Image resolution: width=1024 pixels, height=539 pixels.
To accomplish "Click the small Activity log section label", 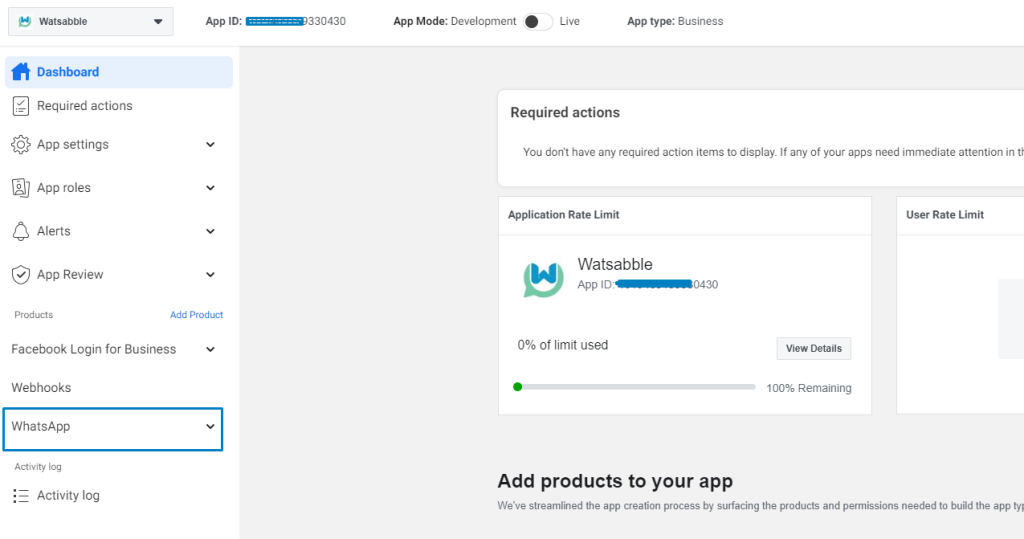I will pyautogui.click(x=38, y=467).
